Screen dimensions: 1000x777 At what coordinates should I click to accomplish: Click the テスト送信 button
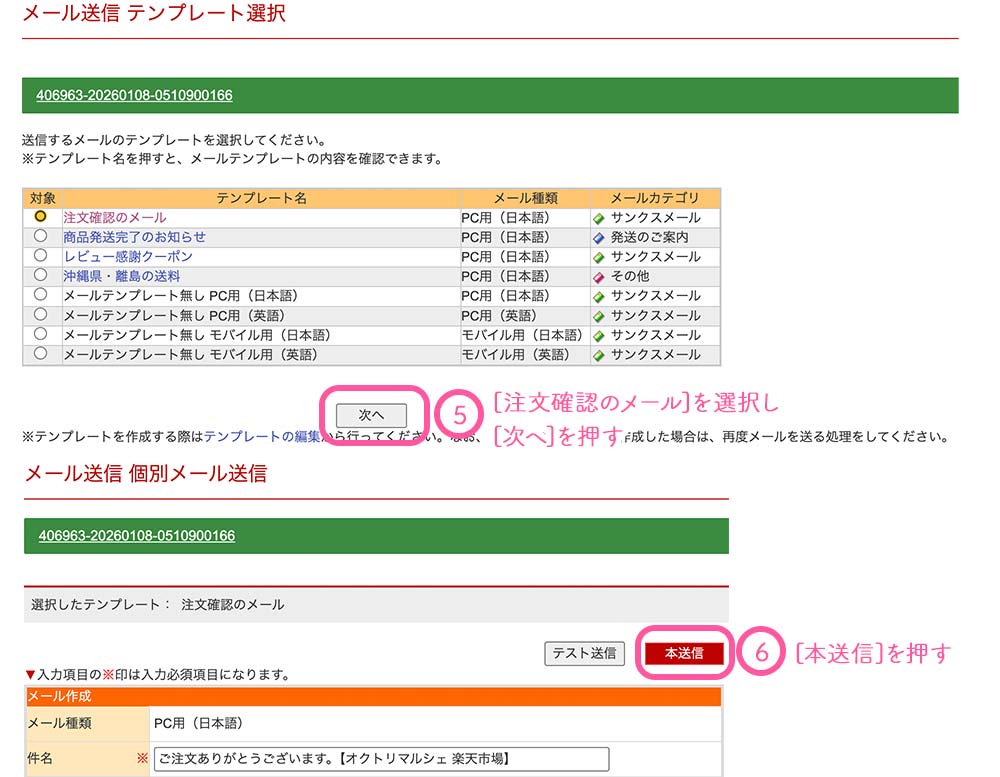coord(585,653)
